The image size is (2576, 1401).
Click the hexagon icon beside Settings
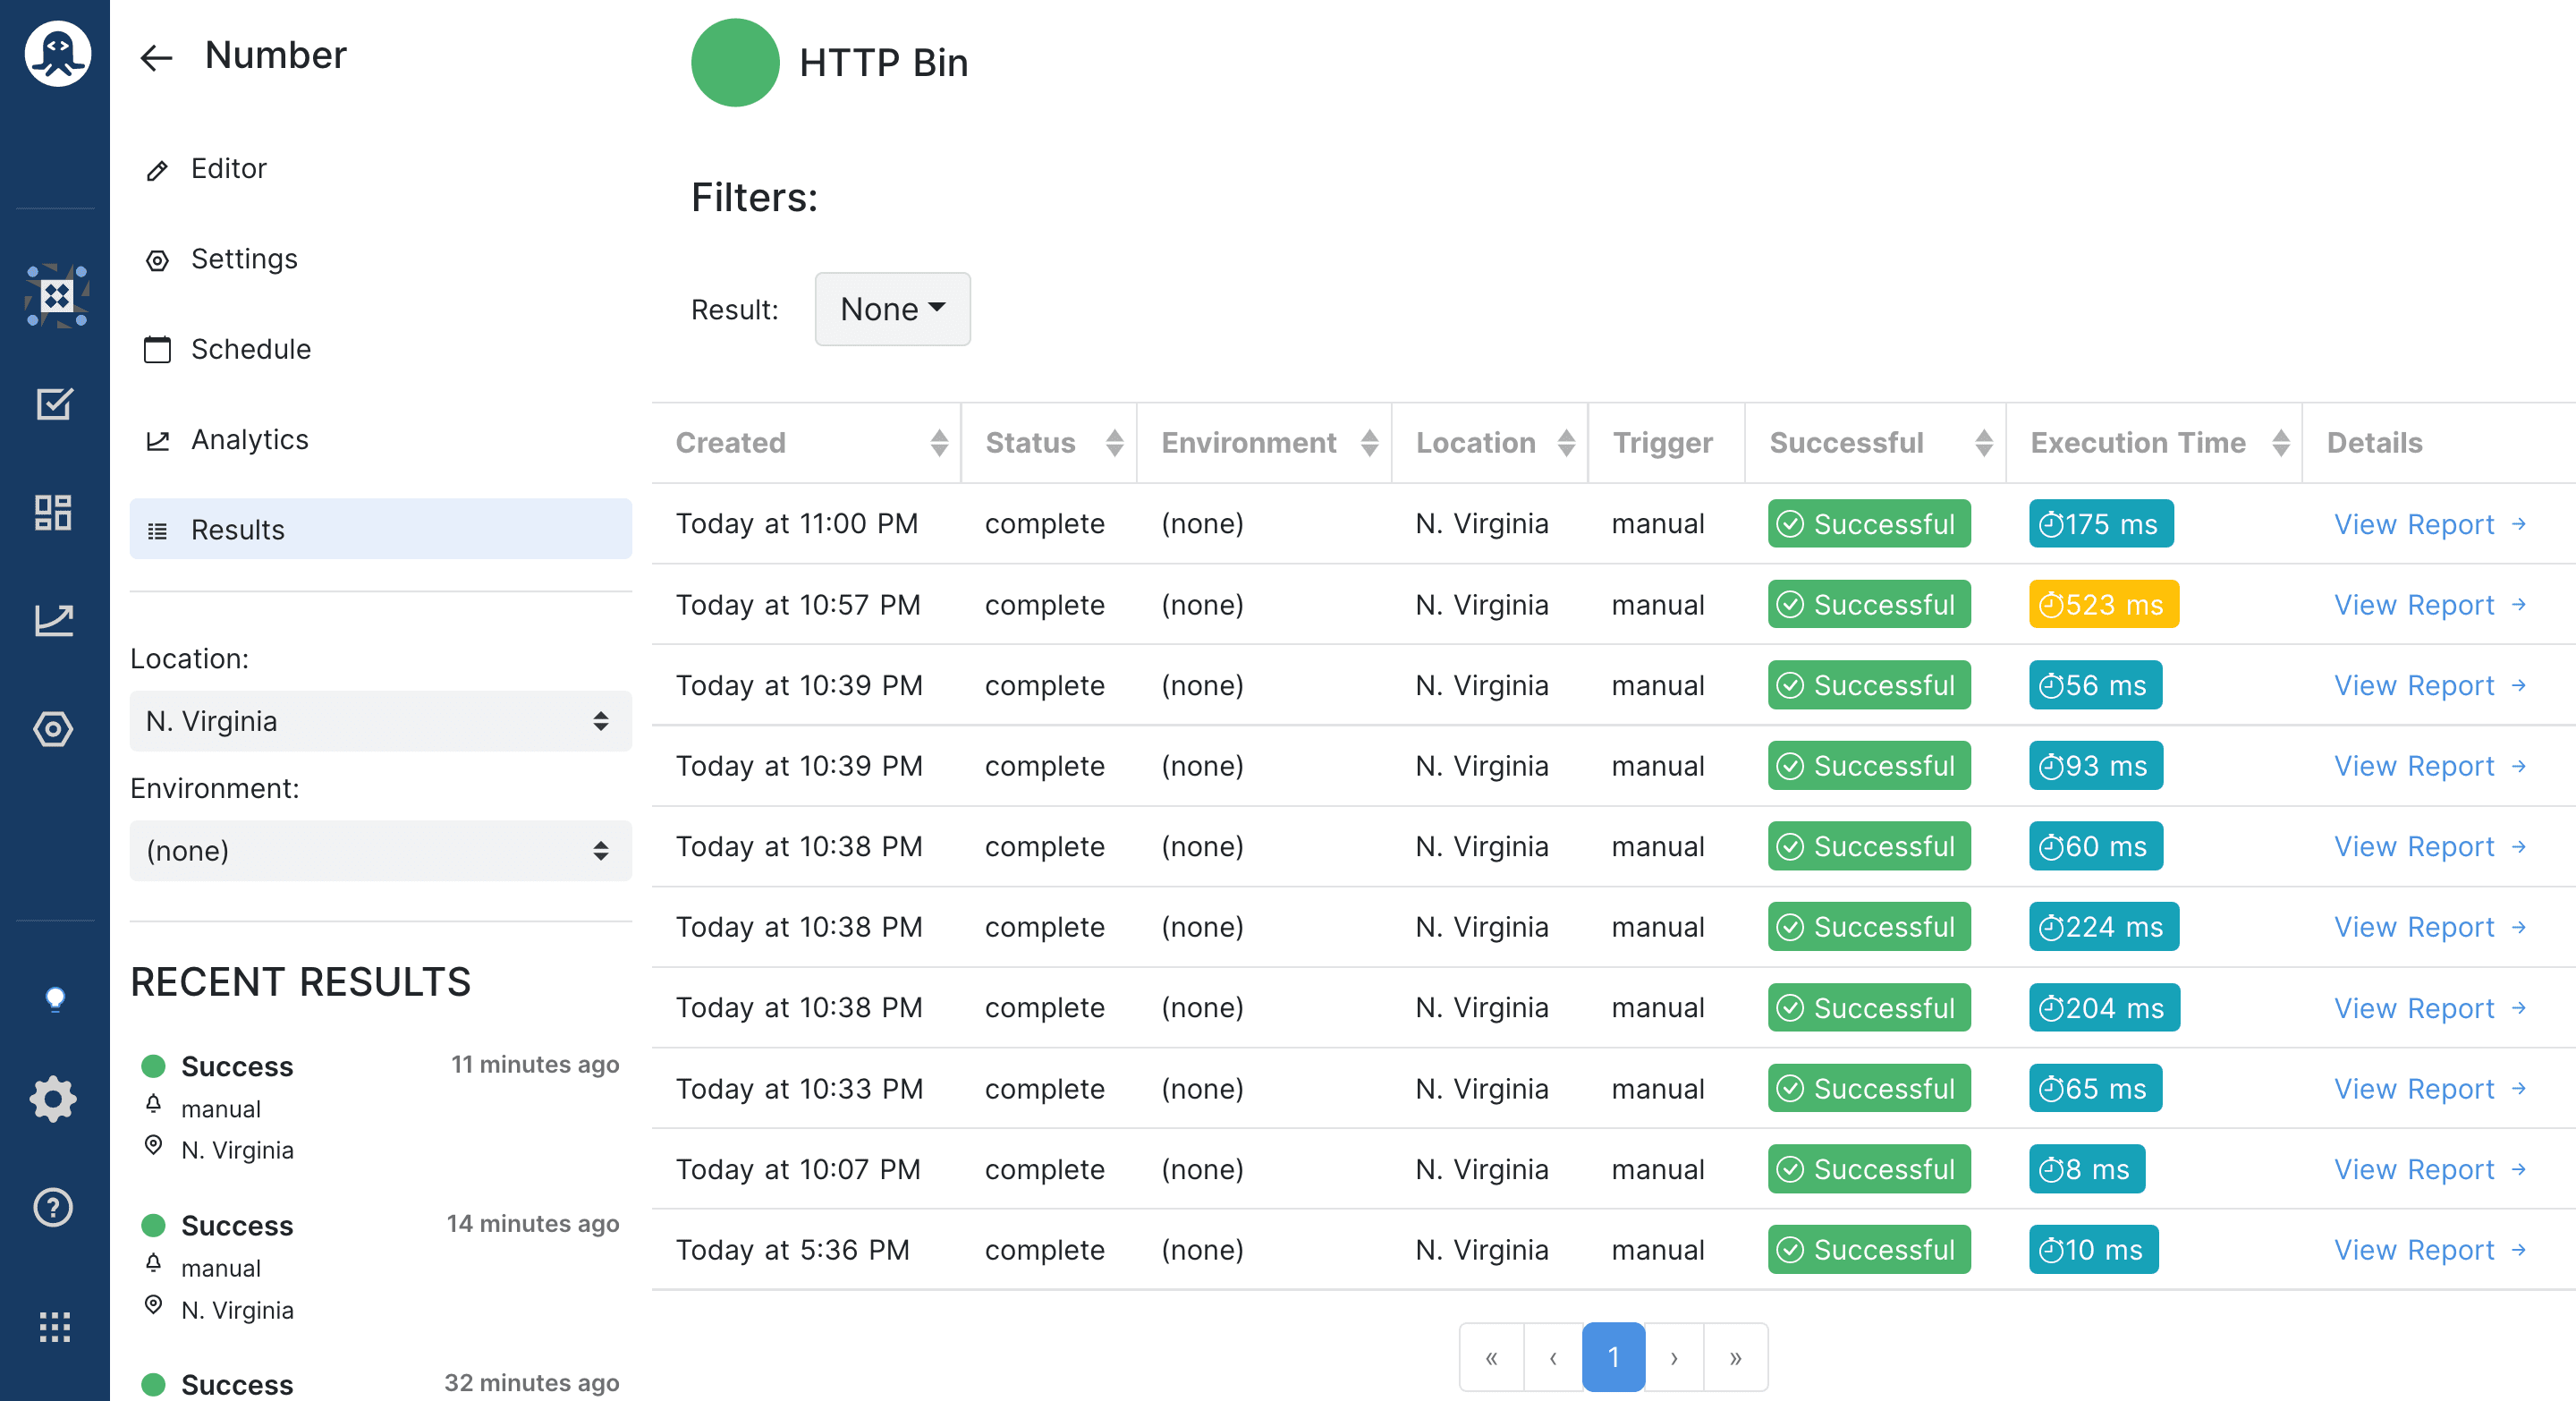[x=157, y=260]
